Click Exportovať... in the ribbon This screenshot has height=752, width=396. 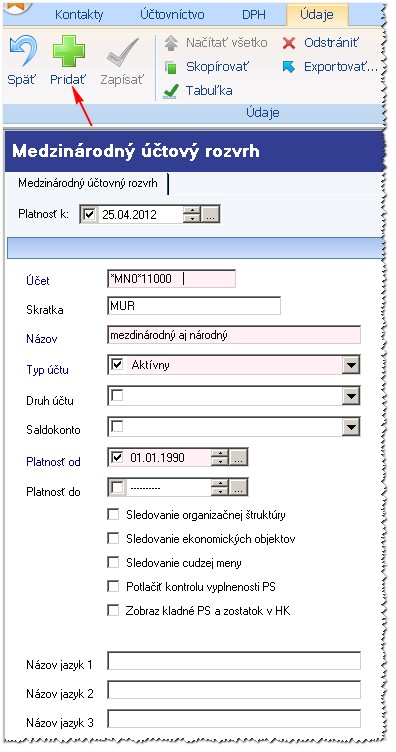click(x=331, y=67)
